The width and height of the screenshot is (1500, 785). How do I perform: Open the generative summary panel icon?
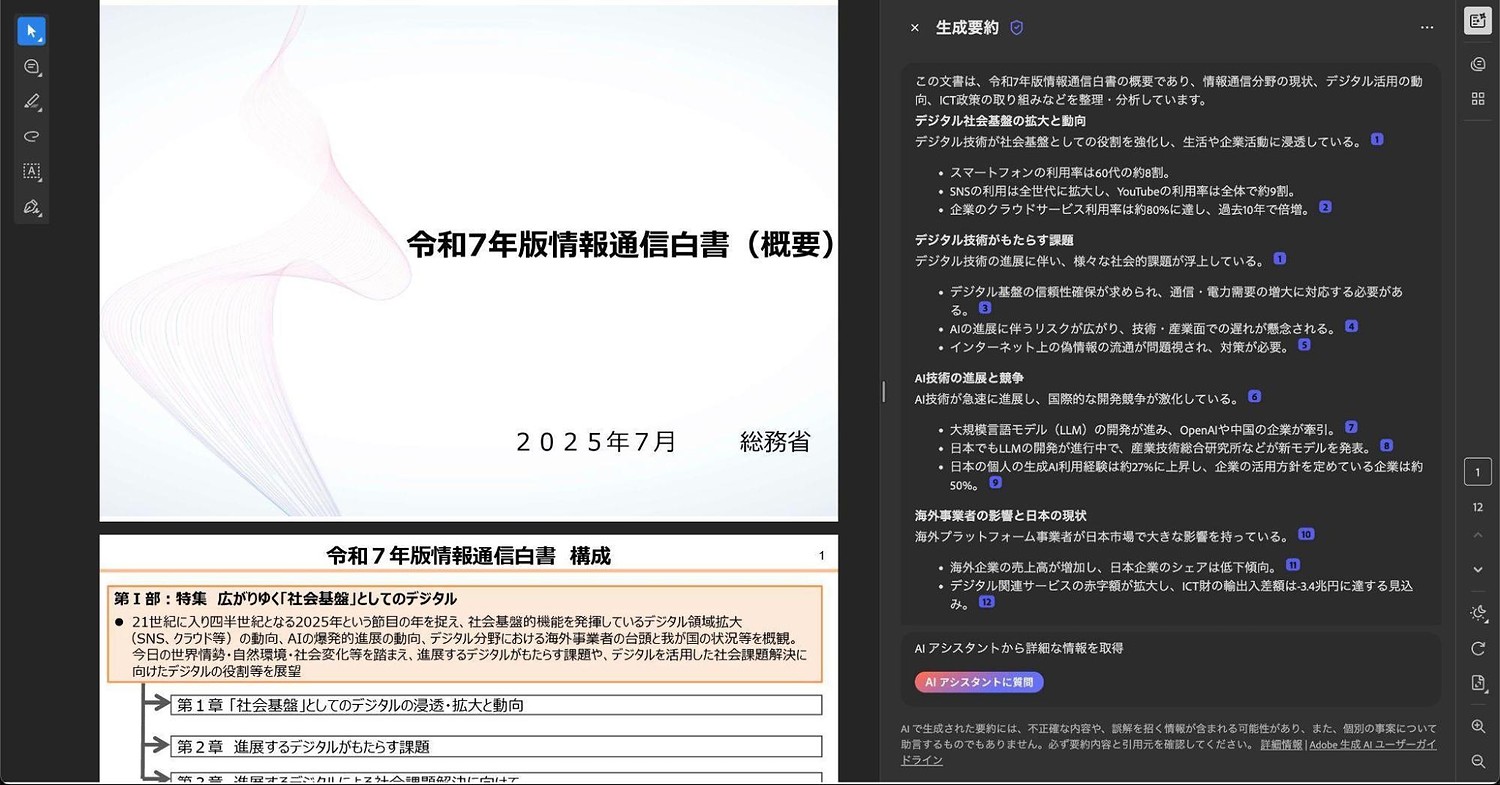1477,21
